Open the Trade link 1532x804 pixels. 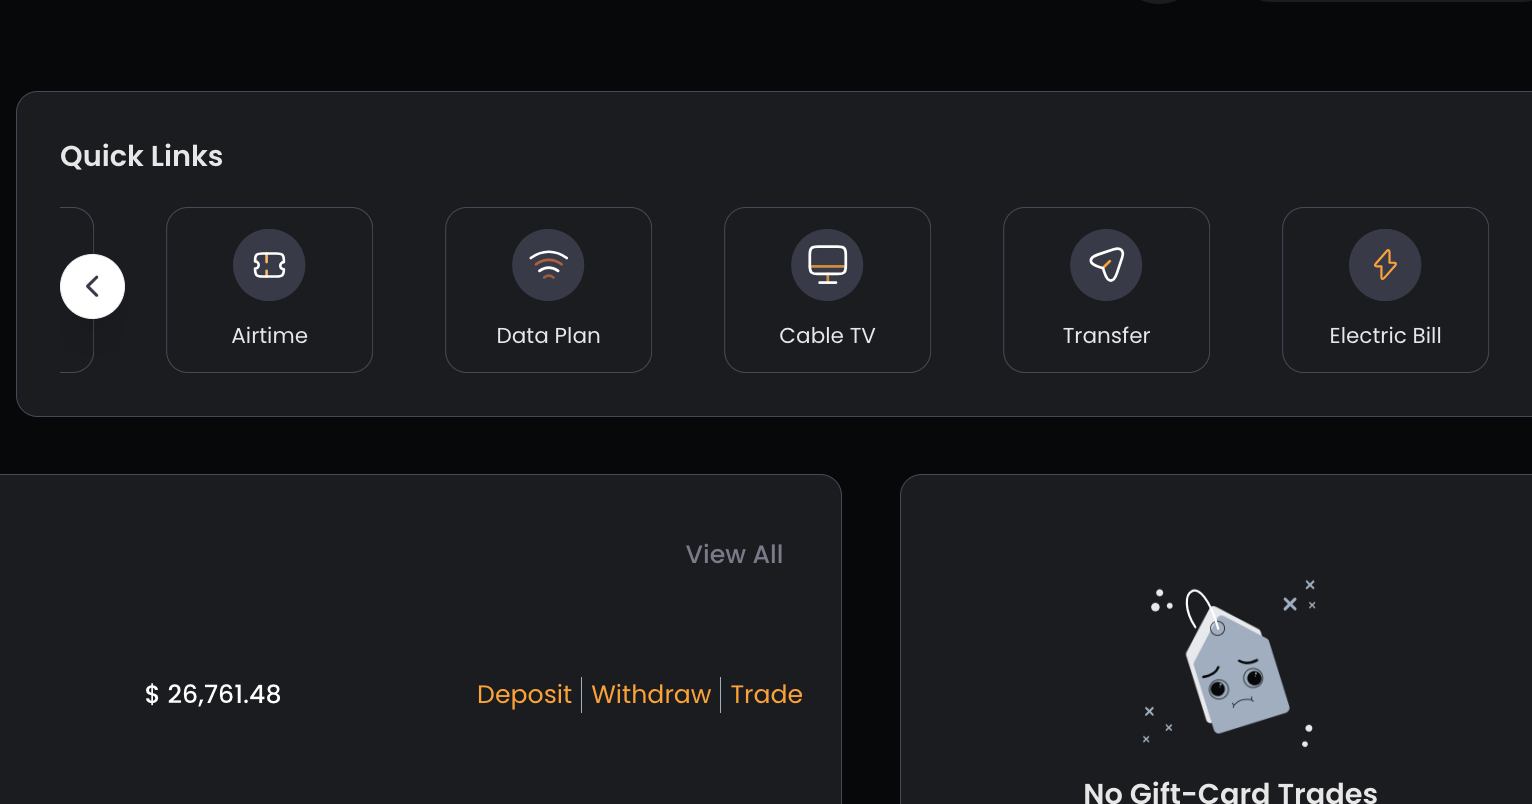pos(766,694)
